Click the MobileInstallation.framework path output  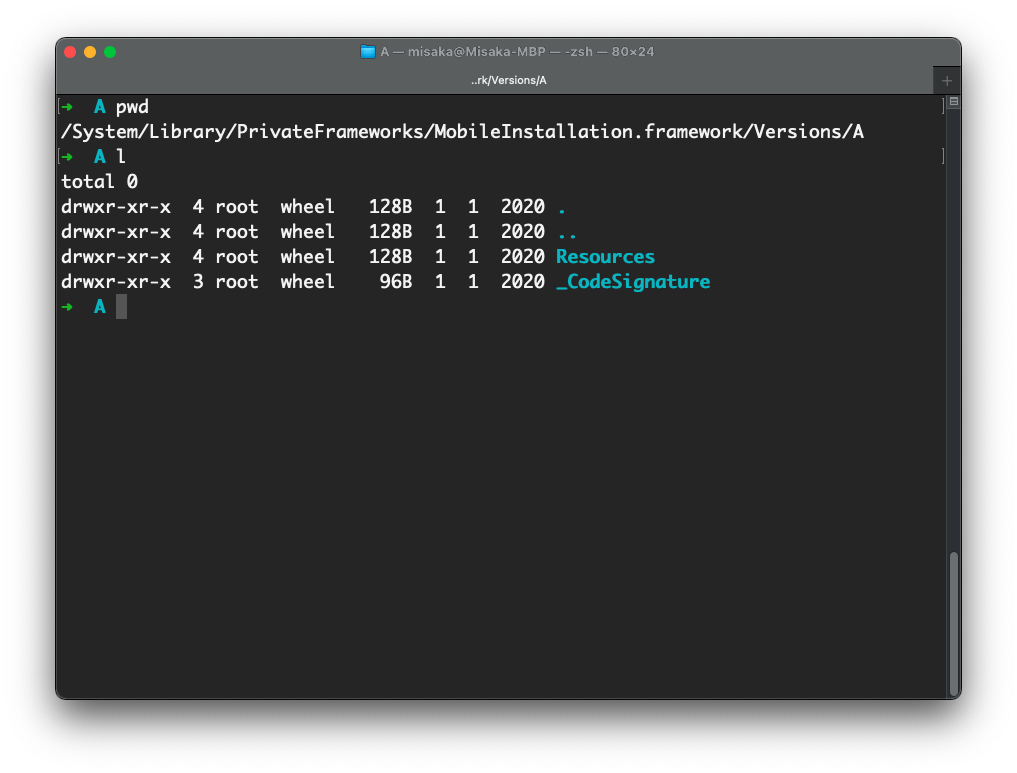(462, 132)
